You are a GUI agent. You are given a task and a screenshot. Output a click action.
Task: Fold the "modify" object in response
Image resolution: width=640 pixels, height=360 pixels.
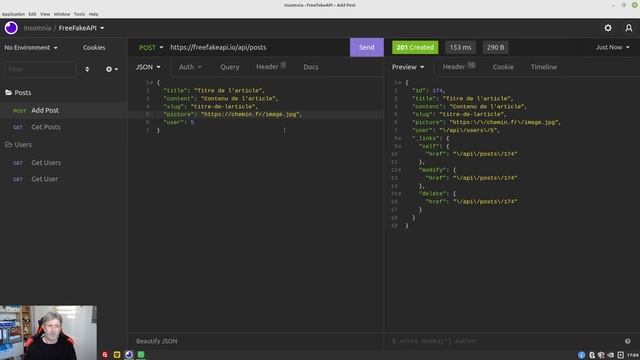(400, 170)
